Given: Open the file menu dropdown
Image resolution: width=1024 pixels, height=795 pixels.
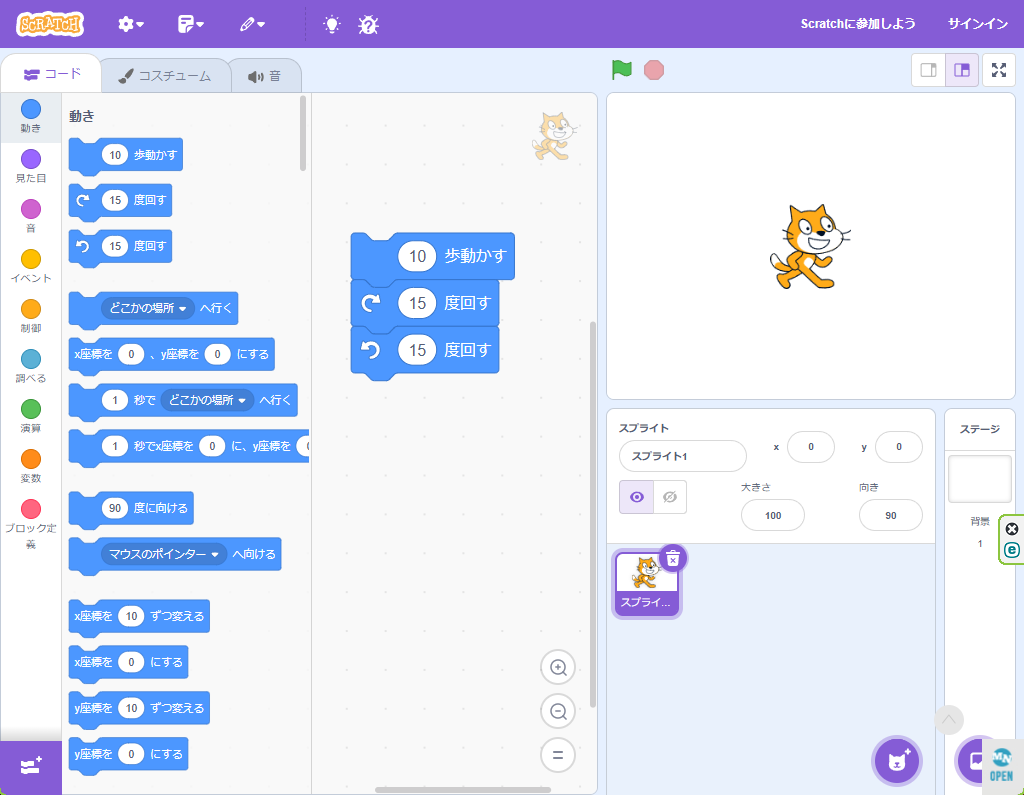Looking at the screenshot, I should click(191, 24).
